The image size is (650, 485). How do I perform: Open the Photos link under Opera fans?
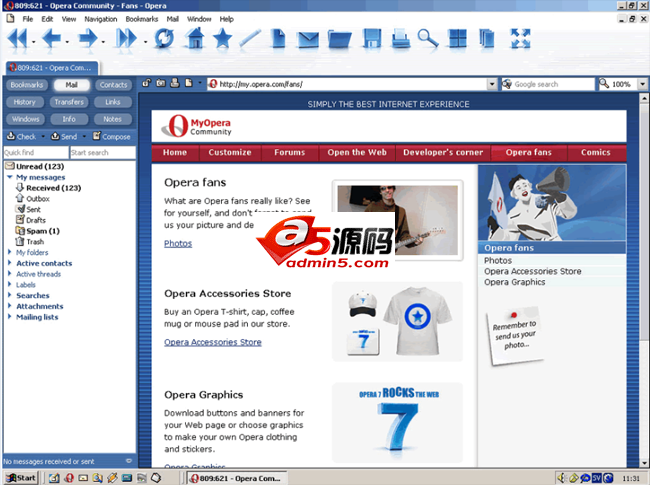tap(178, 243)
